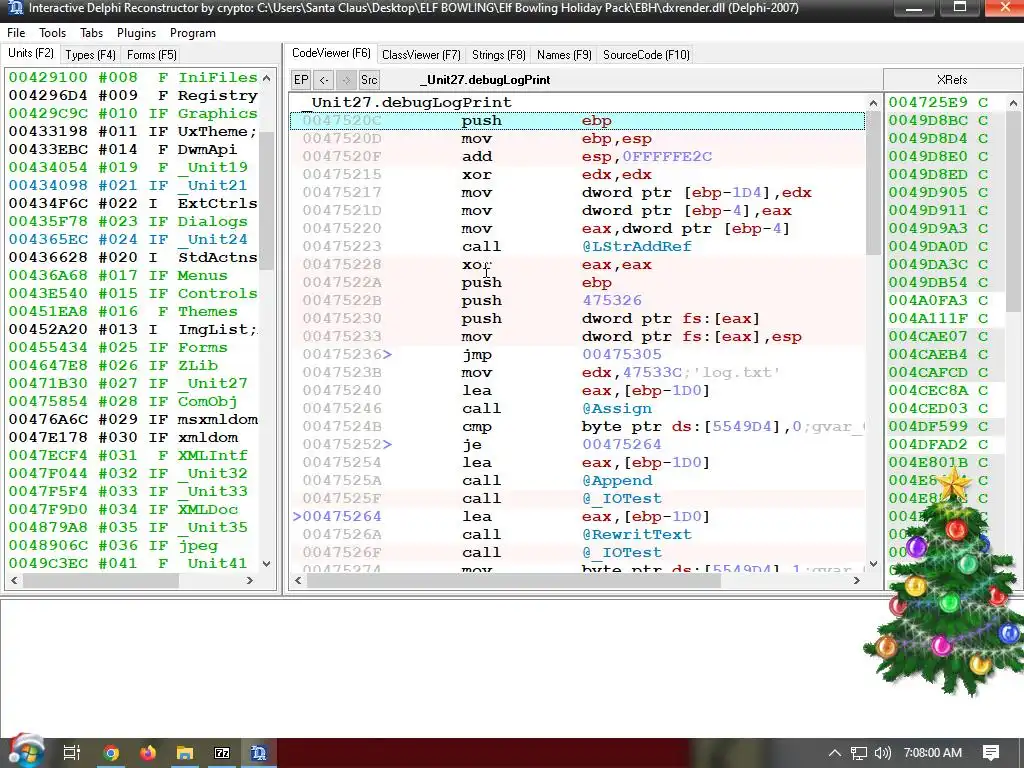Switch to Forms (F5) tab
This screenshot has height=768, width=1024.
point(152,55)
